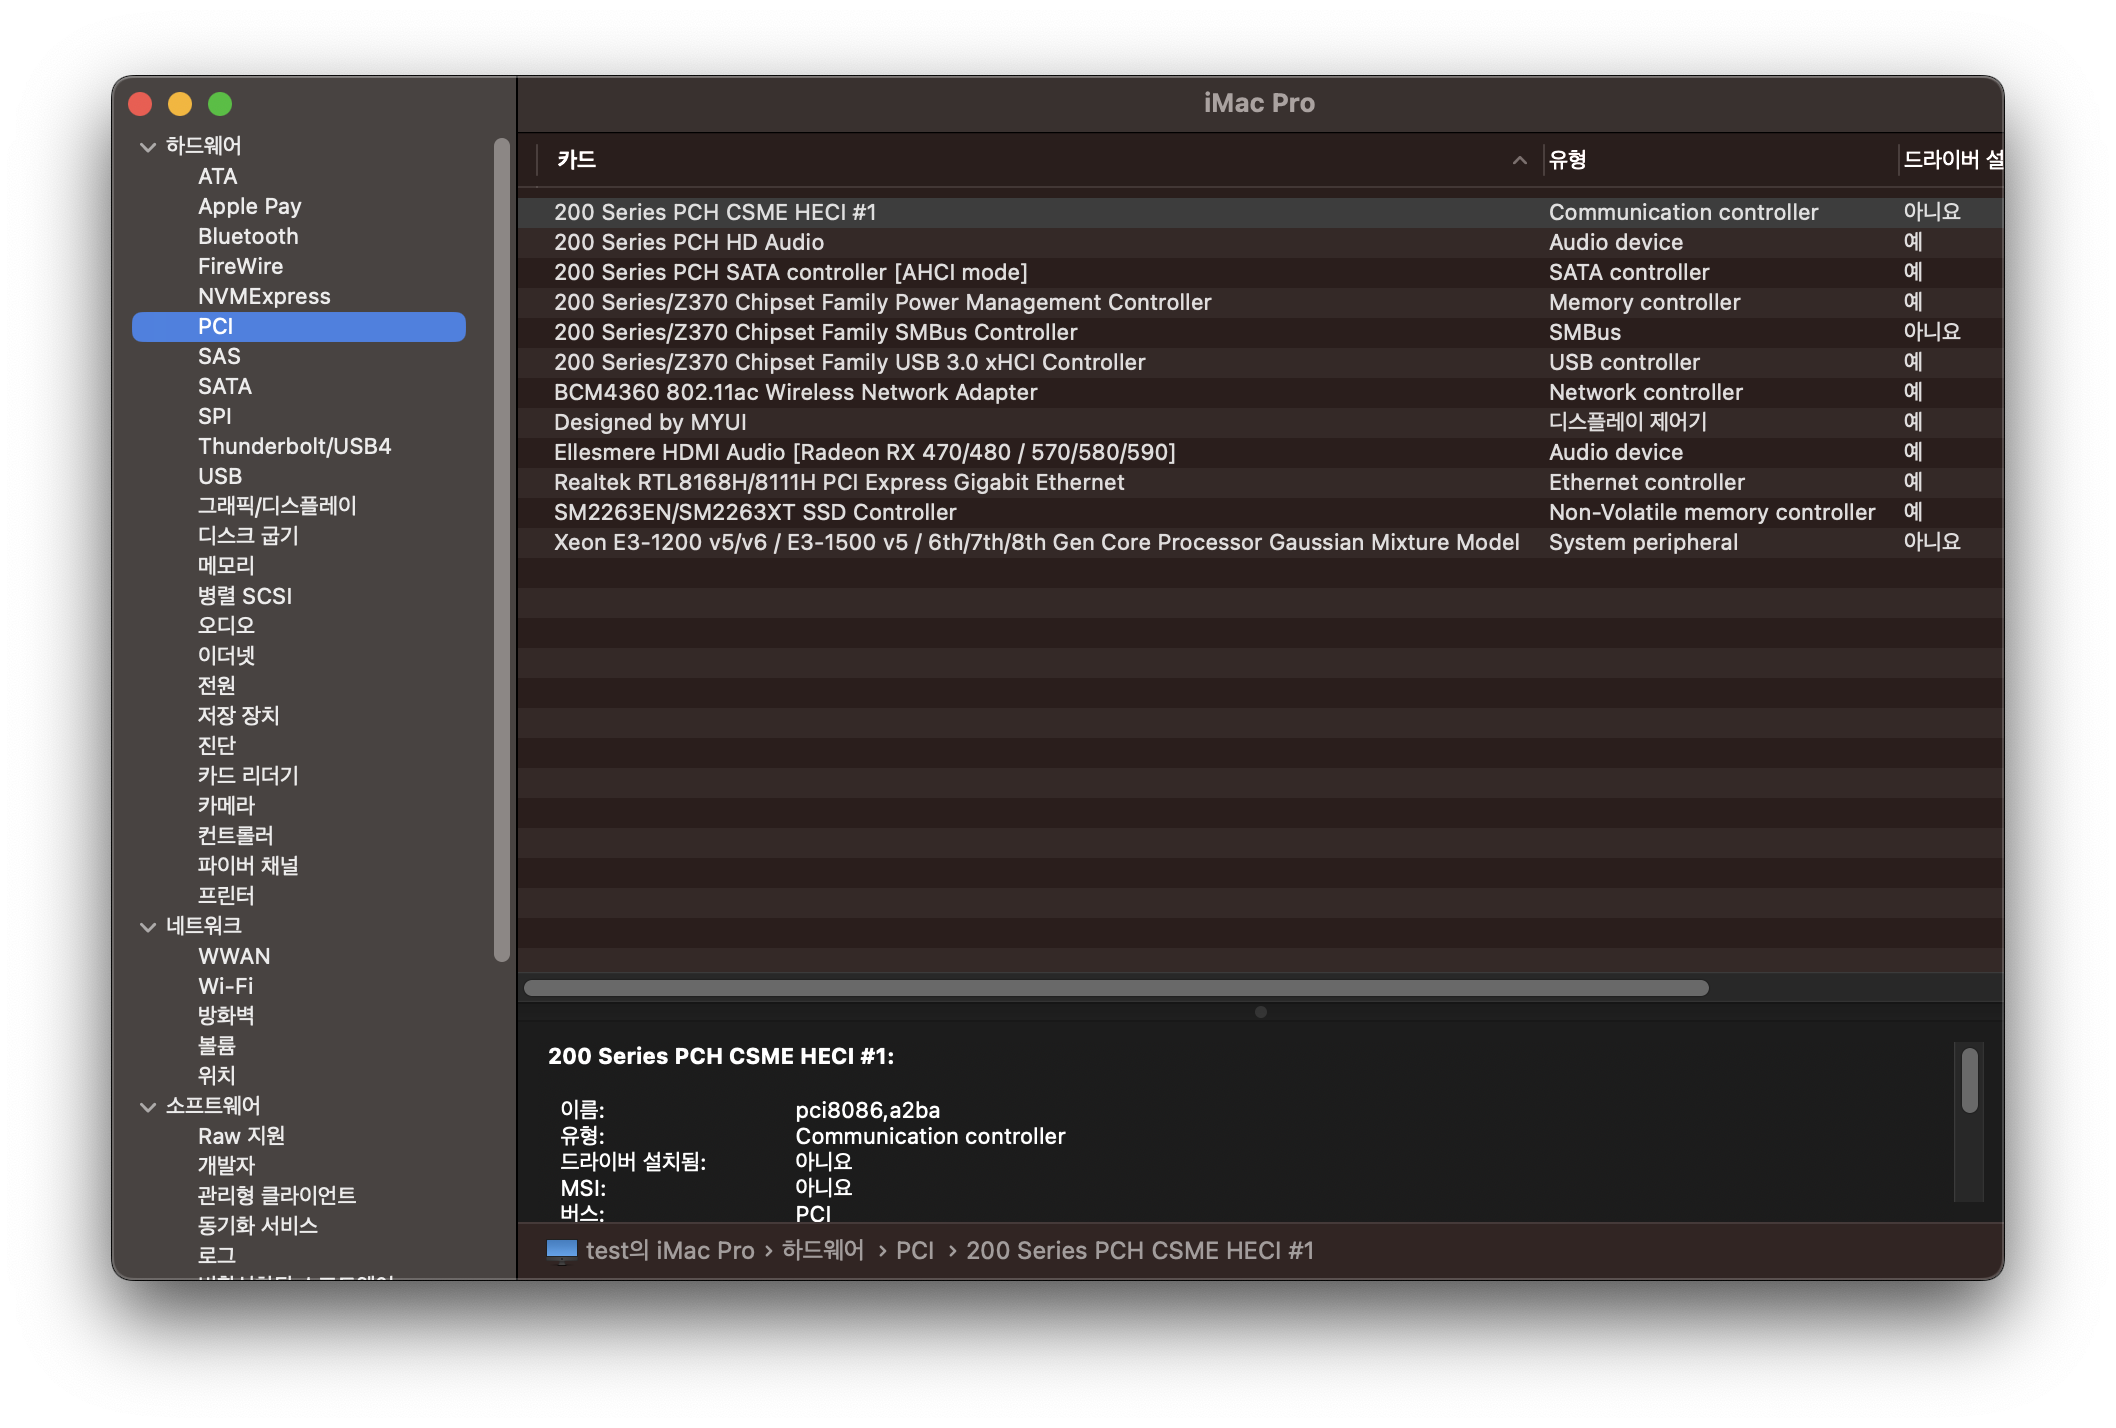Click the computer icon in the path bar
The height and width of the screenshot is (1428, 2116).
[562, 1251]
